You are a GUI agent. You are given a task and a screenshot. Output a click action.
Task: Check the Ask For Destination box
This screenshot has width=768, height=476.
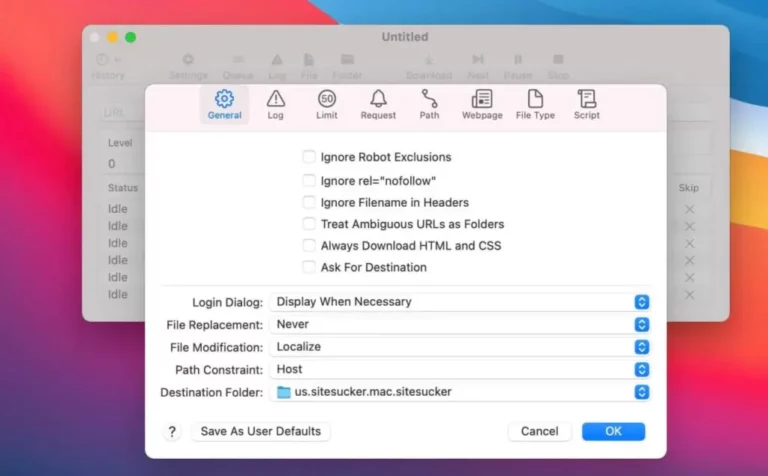point(309,267)
